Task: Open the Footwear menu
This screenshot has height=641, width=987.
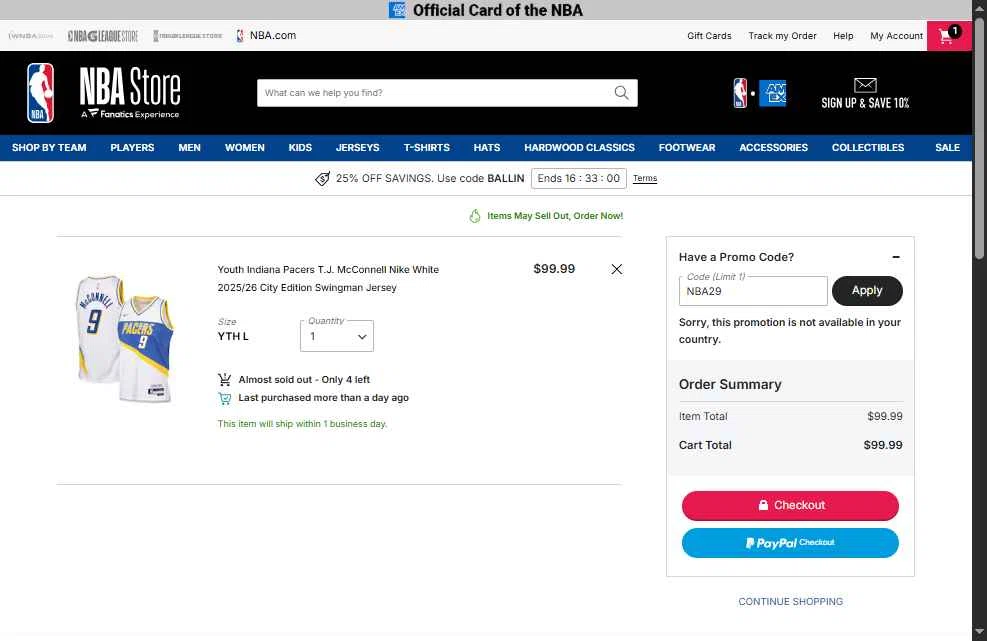Action: pos(687,147)
